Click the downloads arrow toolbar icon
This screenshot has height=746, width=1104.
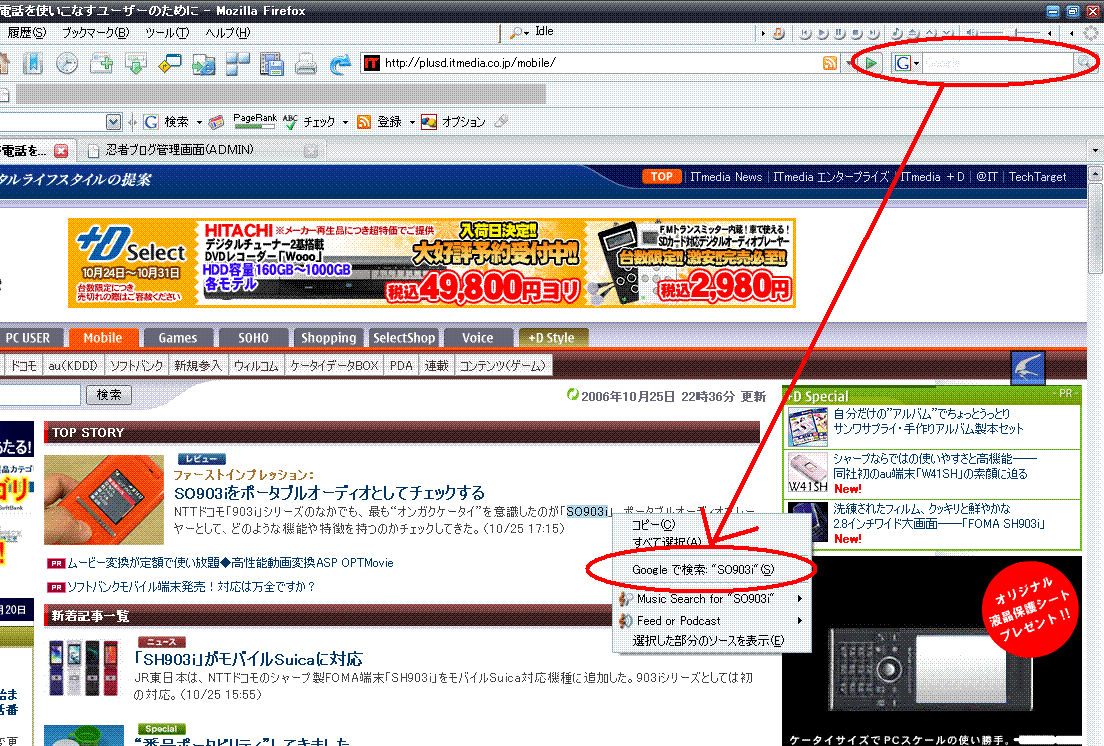(x=135, y=63)
